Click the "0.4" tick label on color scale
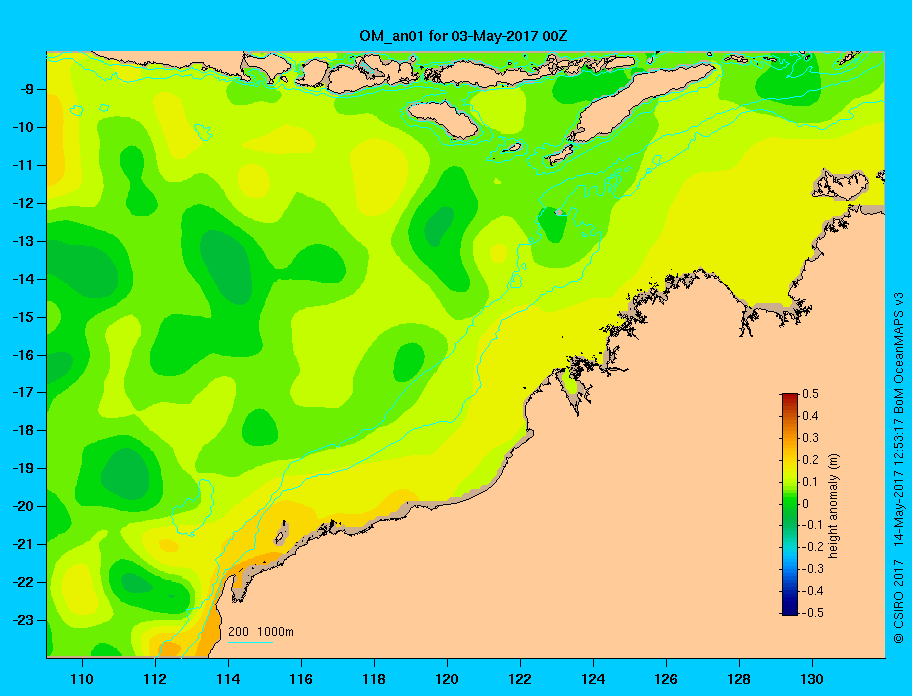The image size is (912, 696). tap(810, 416)
